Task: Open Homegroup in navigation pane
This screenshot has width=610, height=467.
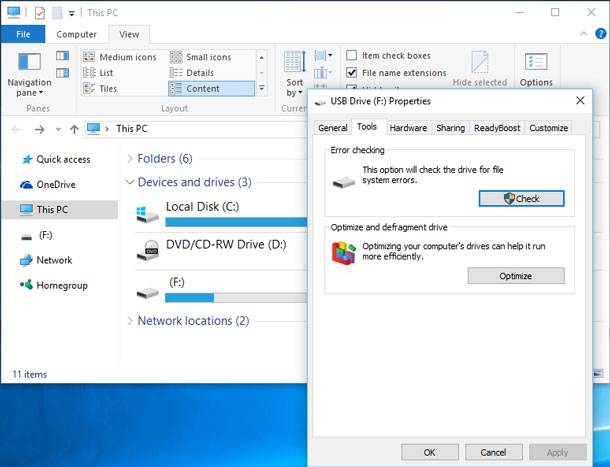Action: coord(54,285)
